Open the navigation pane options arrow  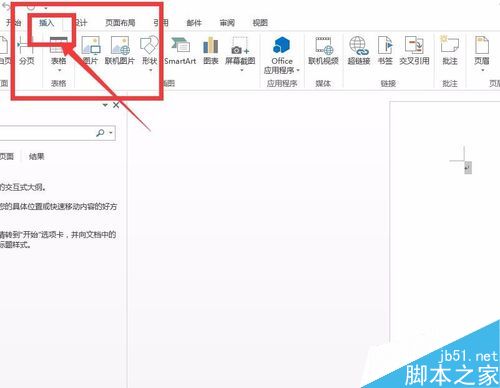105,105
